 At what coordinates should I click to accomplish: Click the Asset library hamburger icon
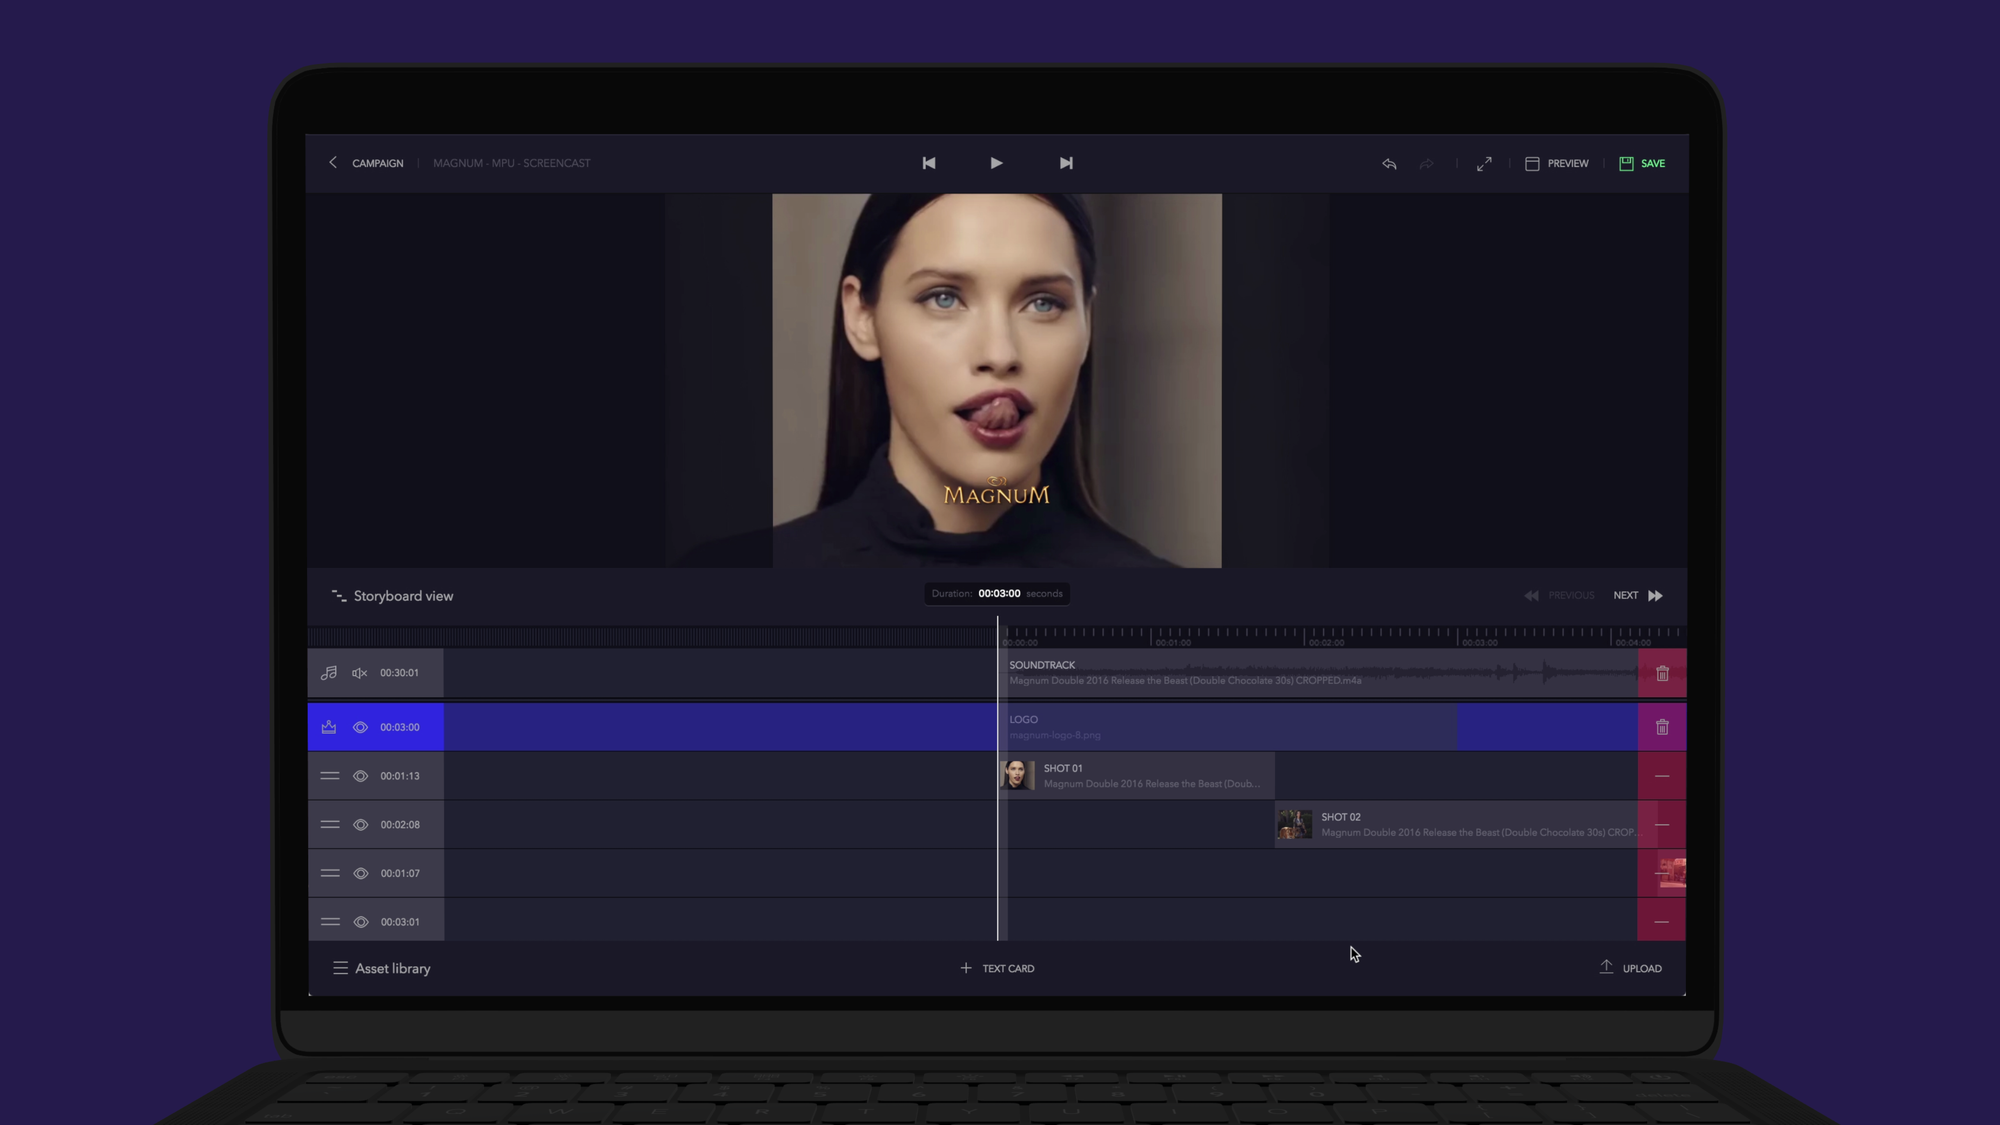340,968
